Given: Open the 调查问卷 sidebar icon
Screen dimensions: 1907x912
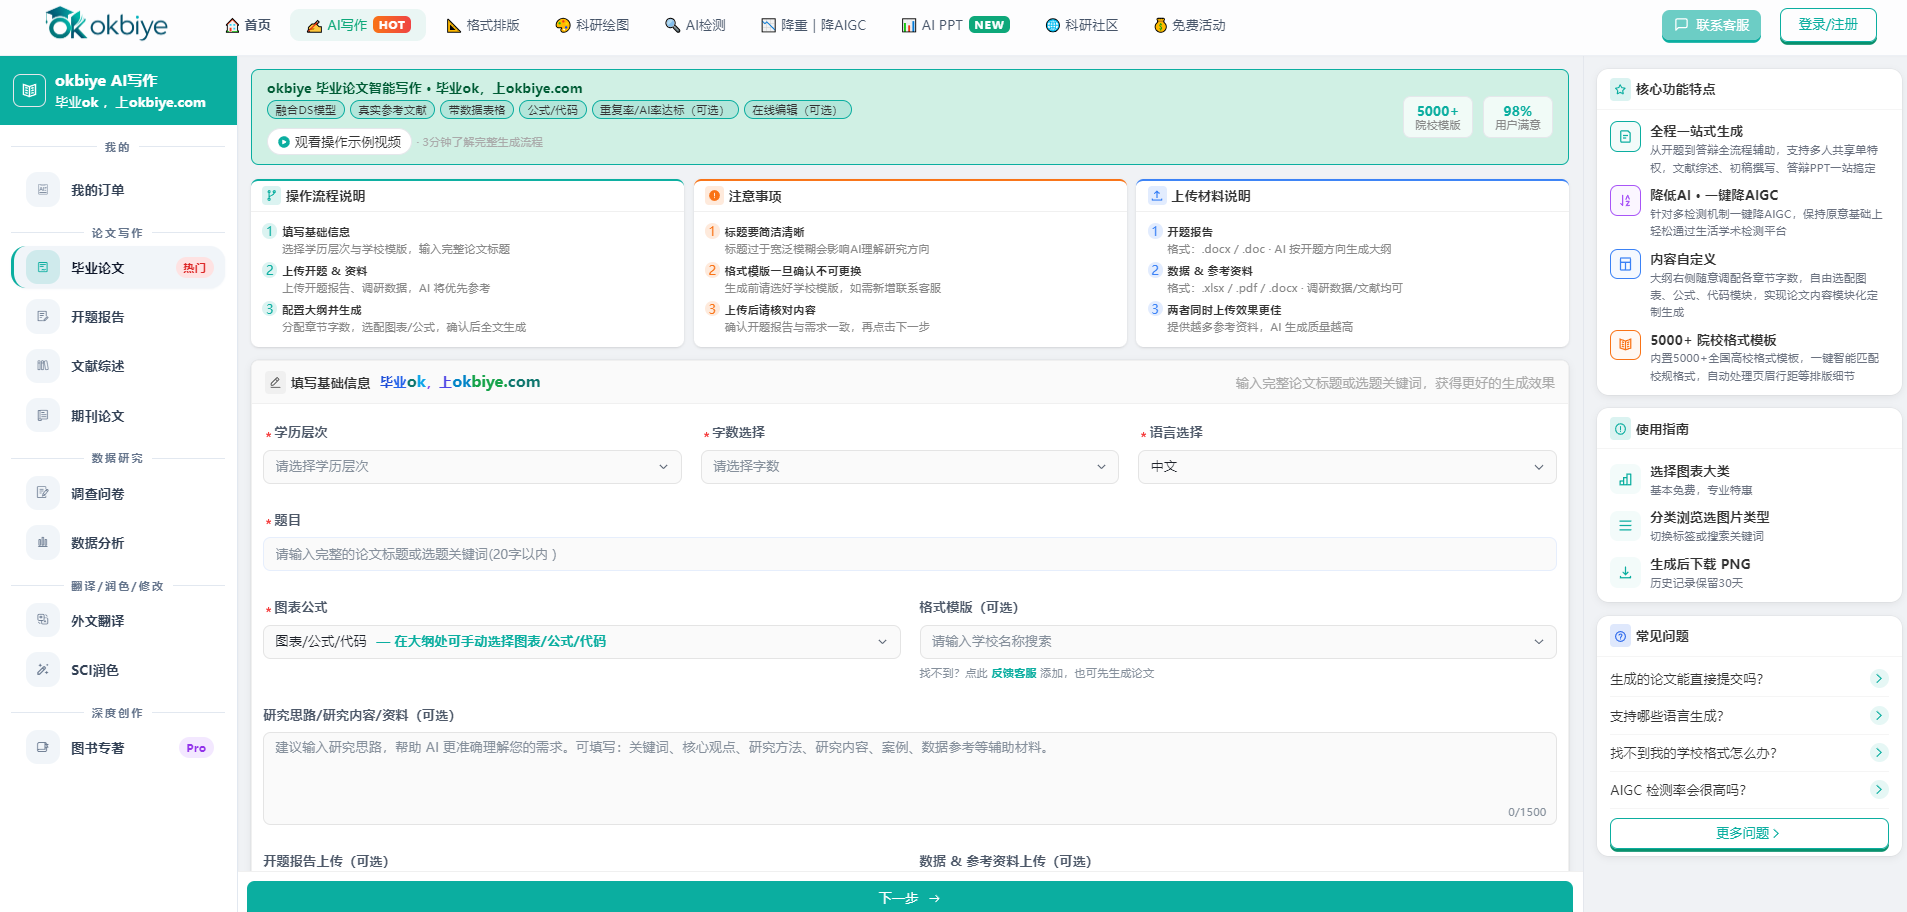Looking at the screenshot, I should point(43,493).
